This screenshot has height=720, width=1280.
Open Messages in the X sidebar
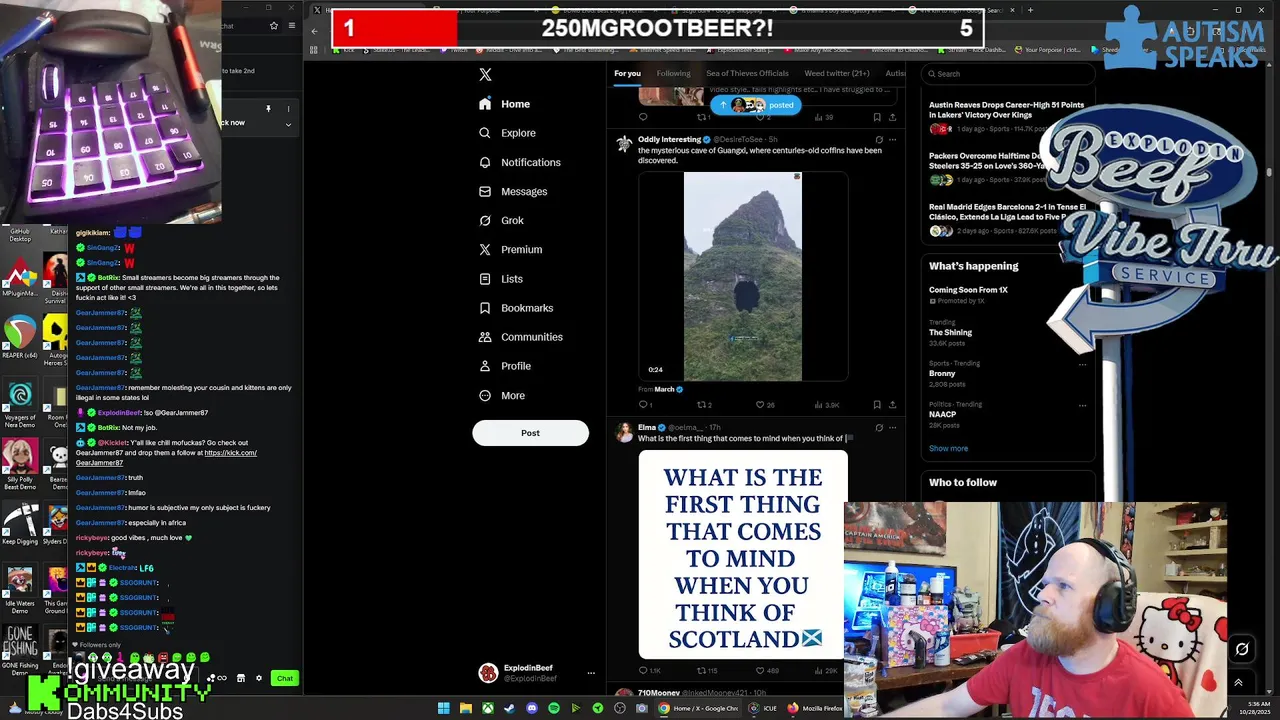coord(513,191)
